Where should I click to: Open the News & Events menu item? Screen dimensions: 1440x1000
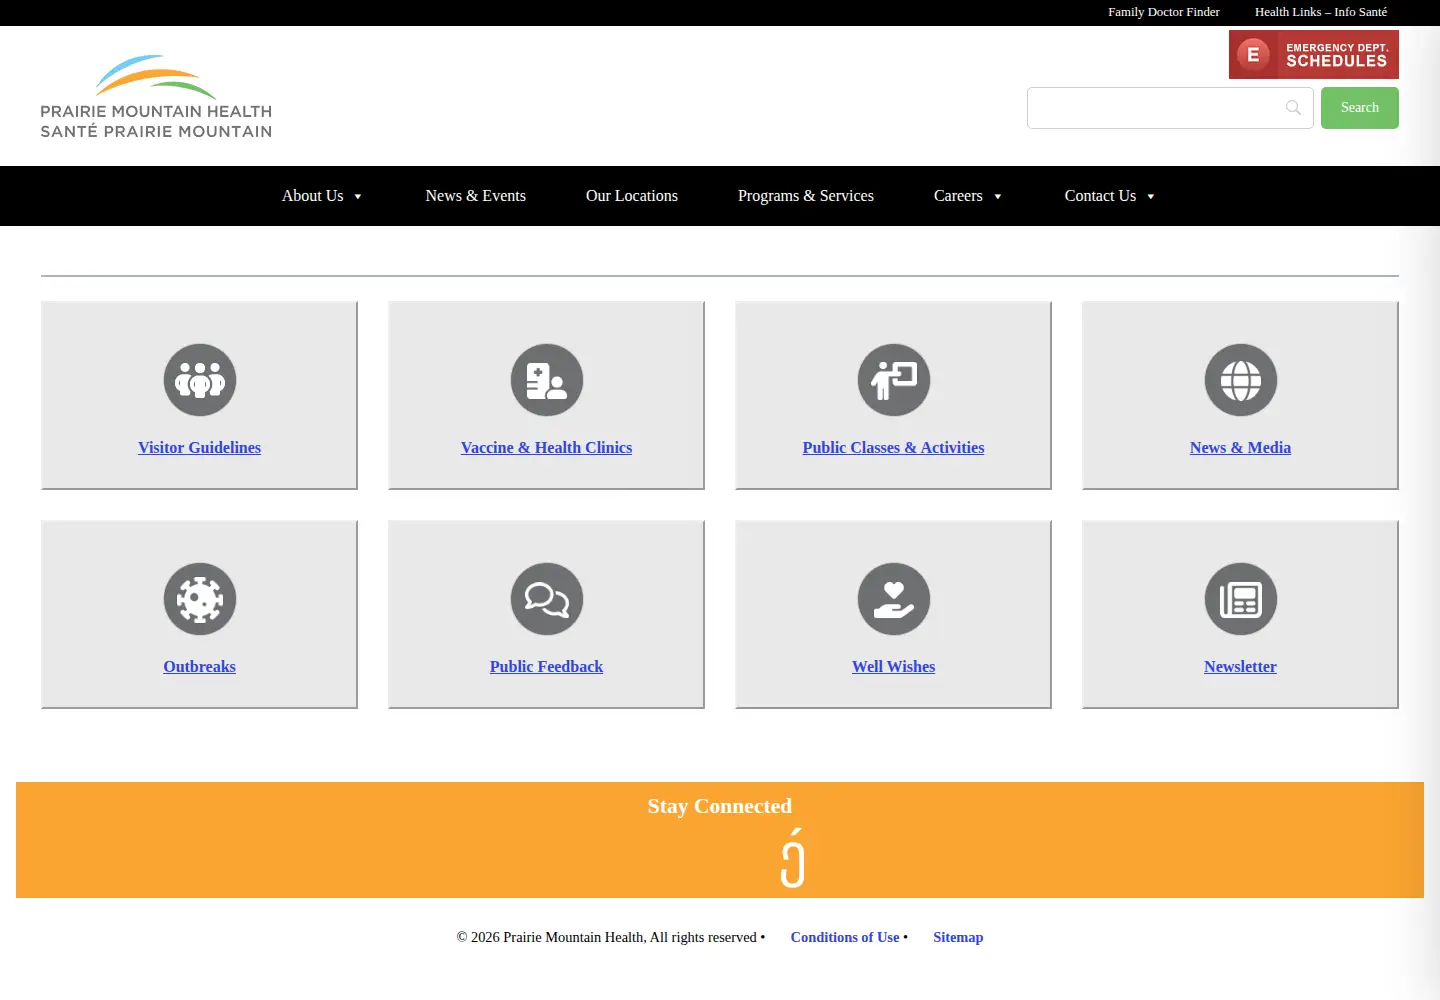476,196
